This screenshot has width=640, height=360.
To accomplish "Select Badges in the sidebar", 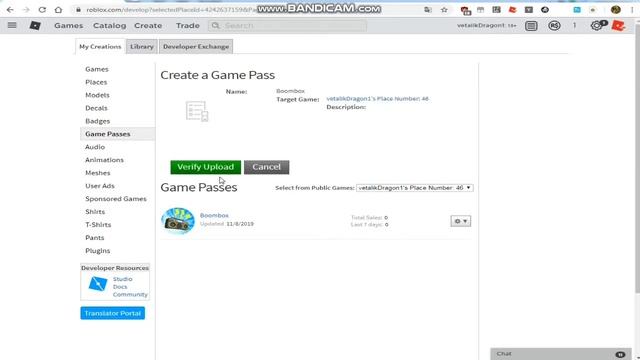I will tap(98, 121).
